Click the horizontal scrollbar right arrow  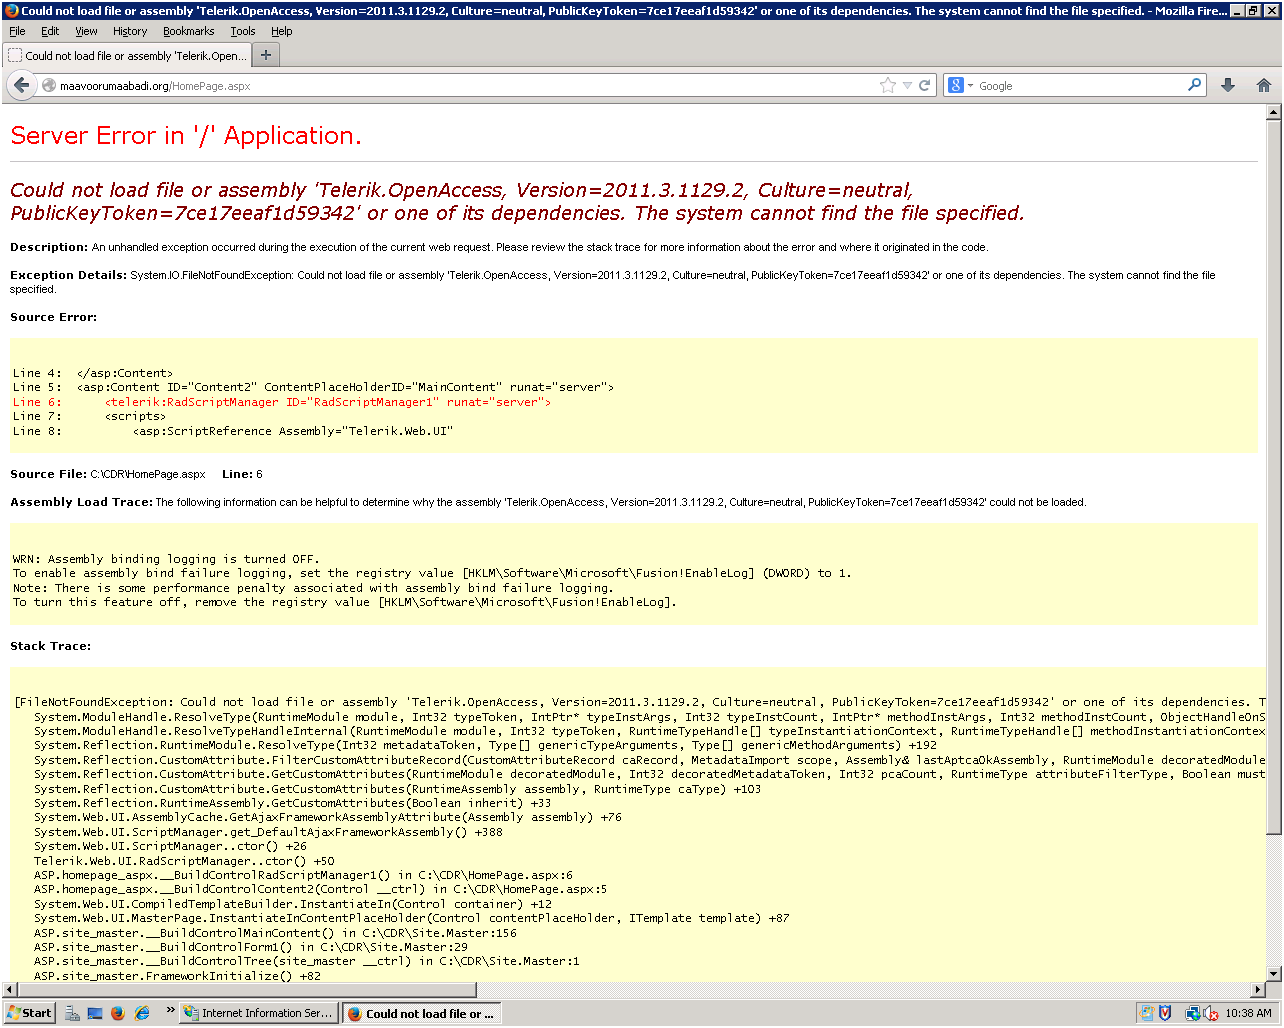pos(1258,990)
